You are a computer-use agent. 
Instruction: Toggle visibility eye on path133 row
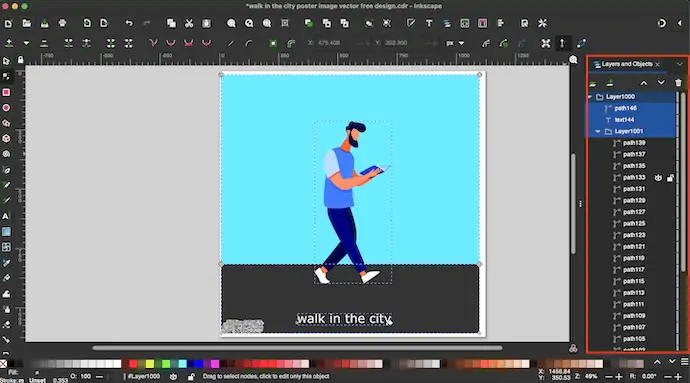[x=658, y=178]
